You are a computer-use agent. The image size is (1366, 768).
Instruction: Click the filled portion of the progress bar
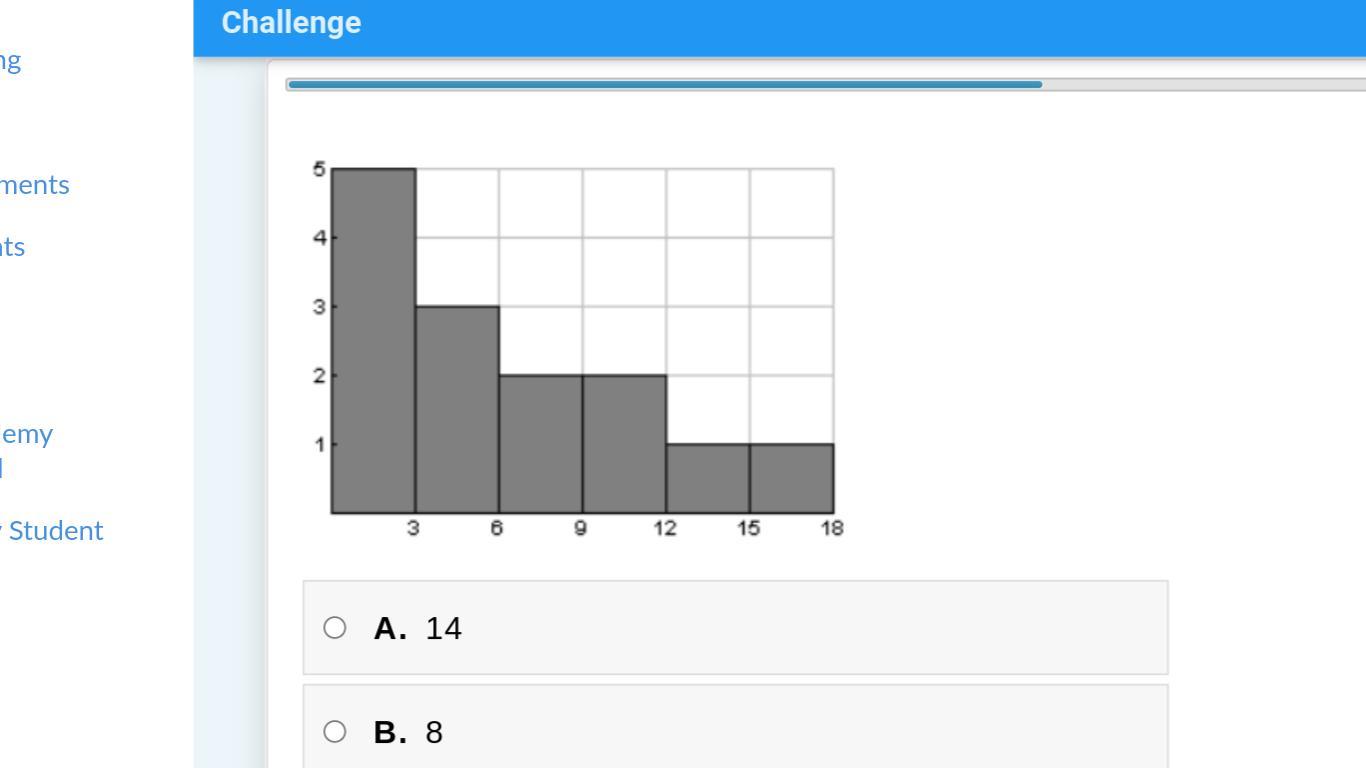[x=665, y=85]
